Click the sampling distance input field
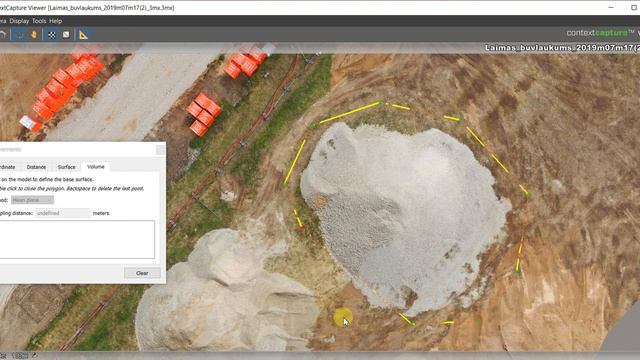This screenshot has height=360, width=640. tap(62, 213)
